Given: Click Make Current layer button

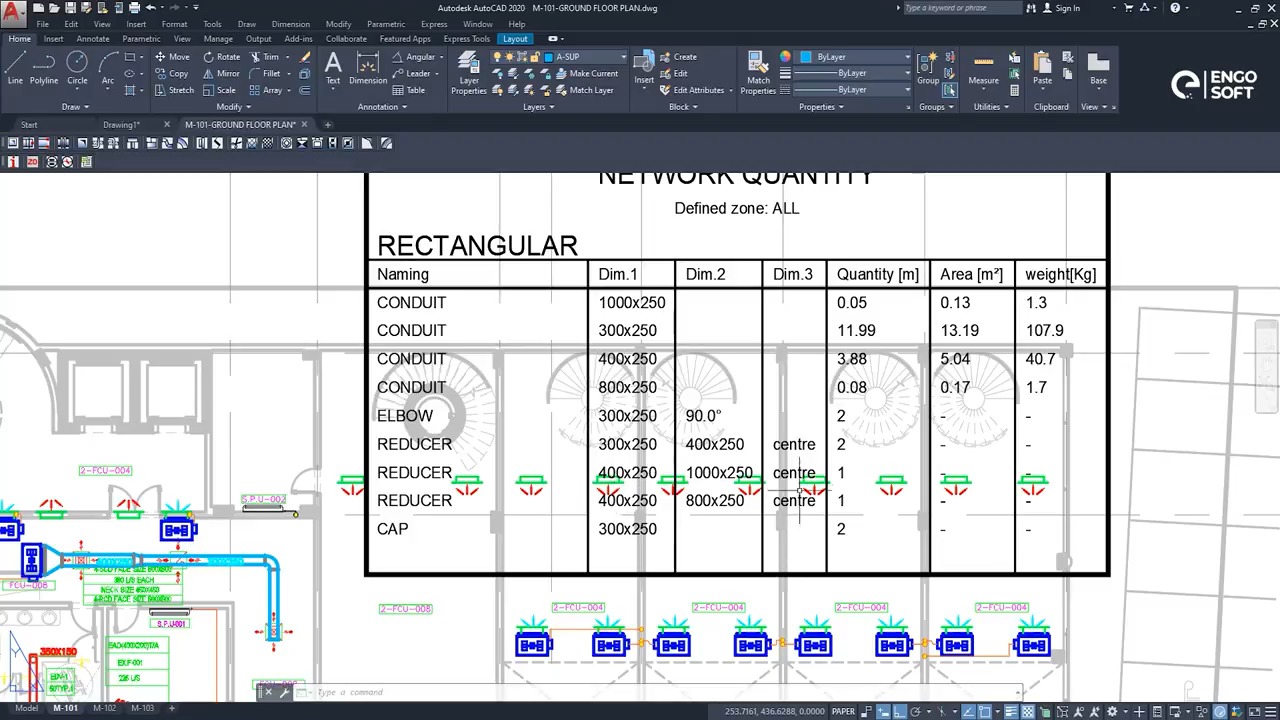Looking at the screenshot, I should (585, 73).
